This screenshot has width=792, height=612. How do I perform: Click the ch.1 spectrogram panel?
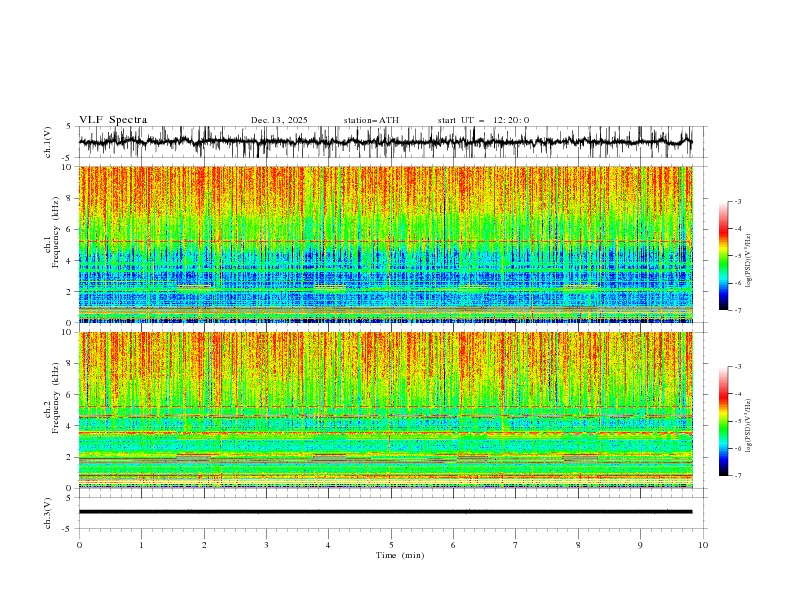pyautogui.click(x=385, y=244)
